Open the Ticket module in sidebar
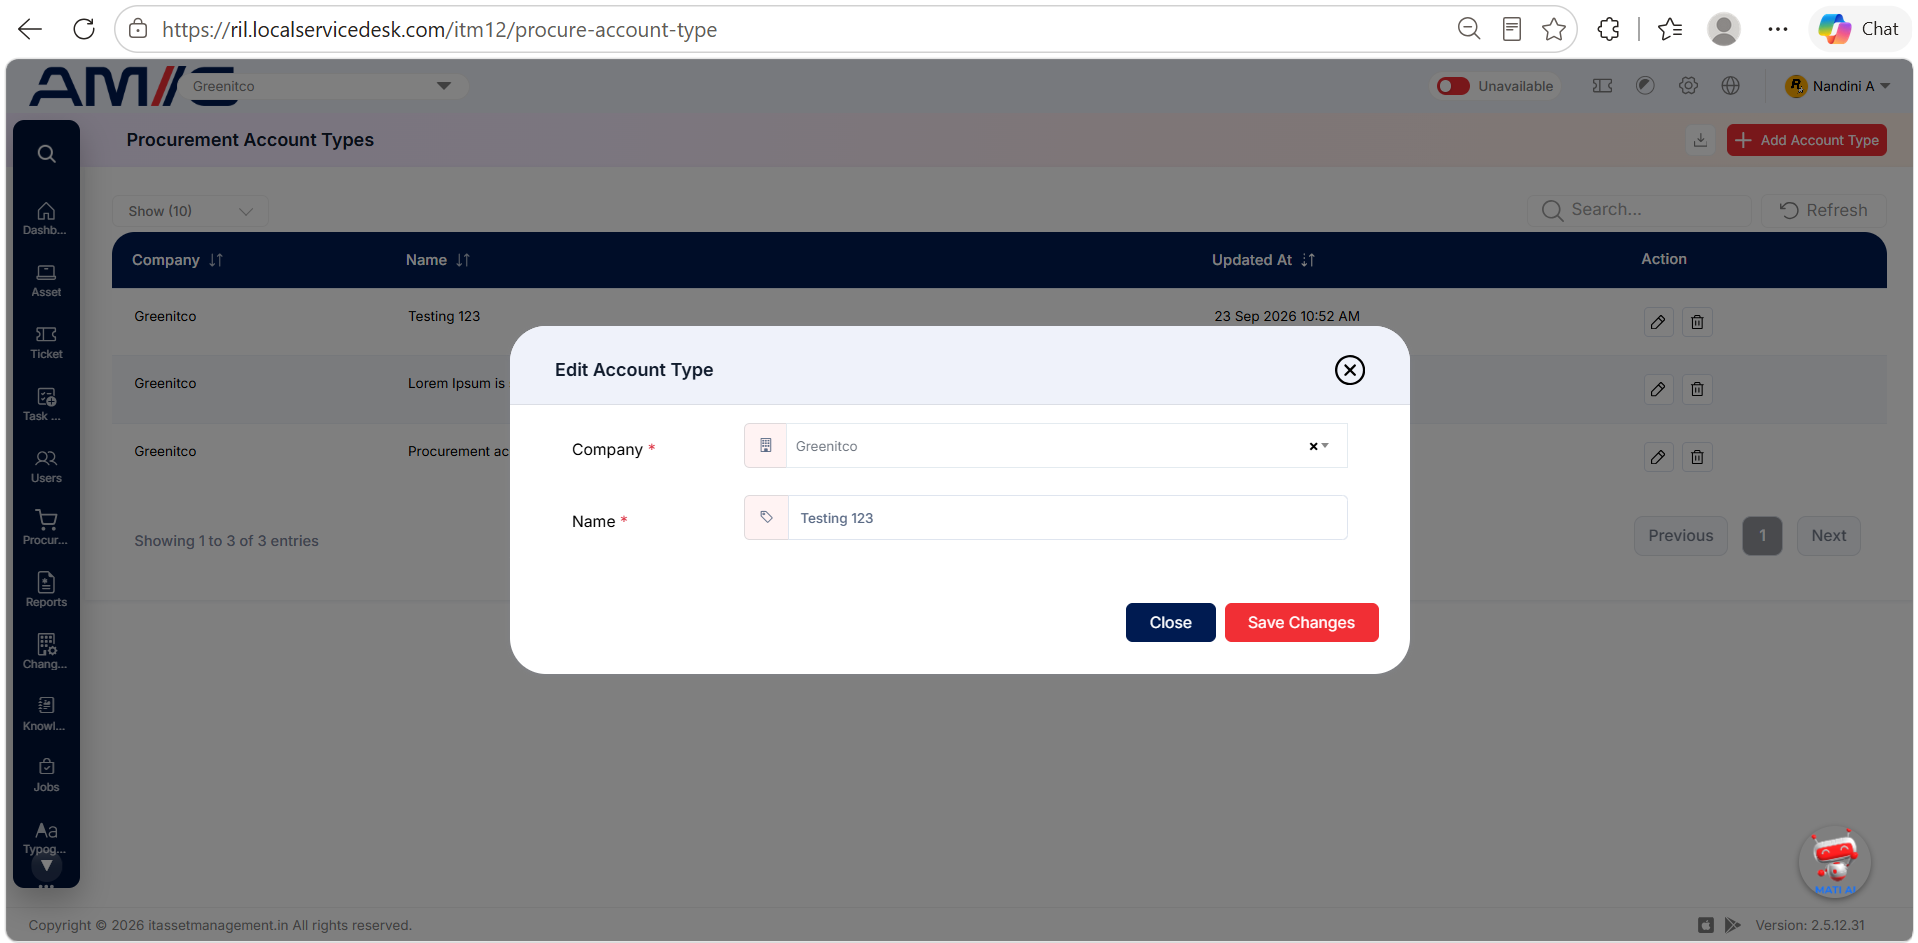The image size is (1918, 943). [46, 342]
